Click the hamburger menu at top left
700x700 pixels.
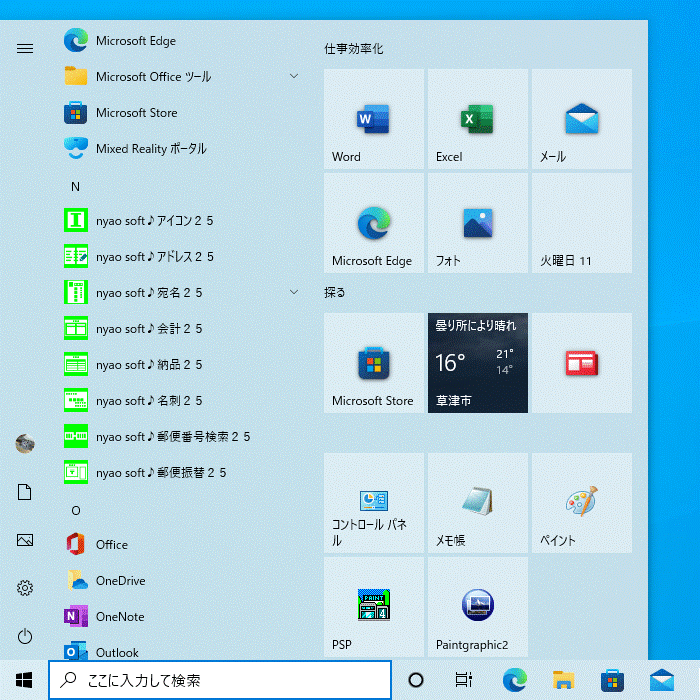(x=25, y=48)
